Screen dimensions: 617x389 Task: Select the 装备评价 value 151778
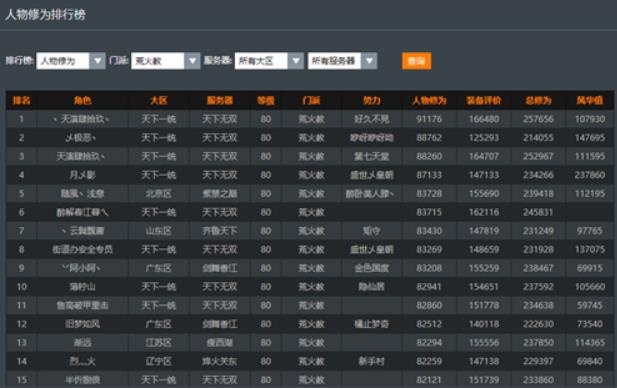pyautogui.click(x=484, y=306)
